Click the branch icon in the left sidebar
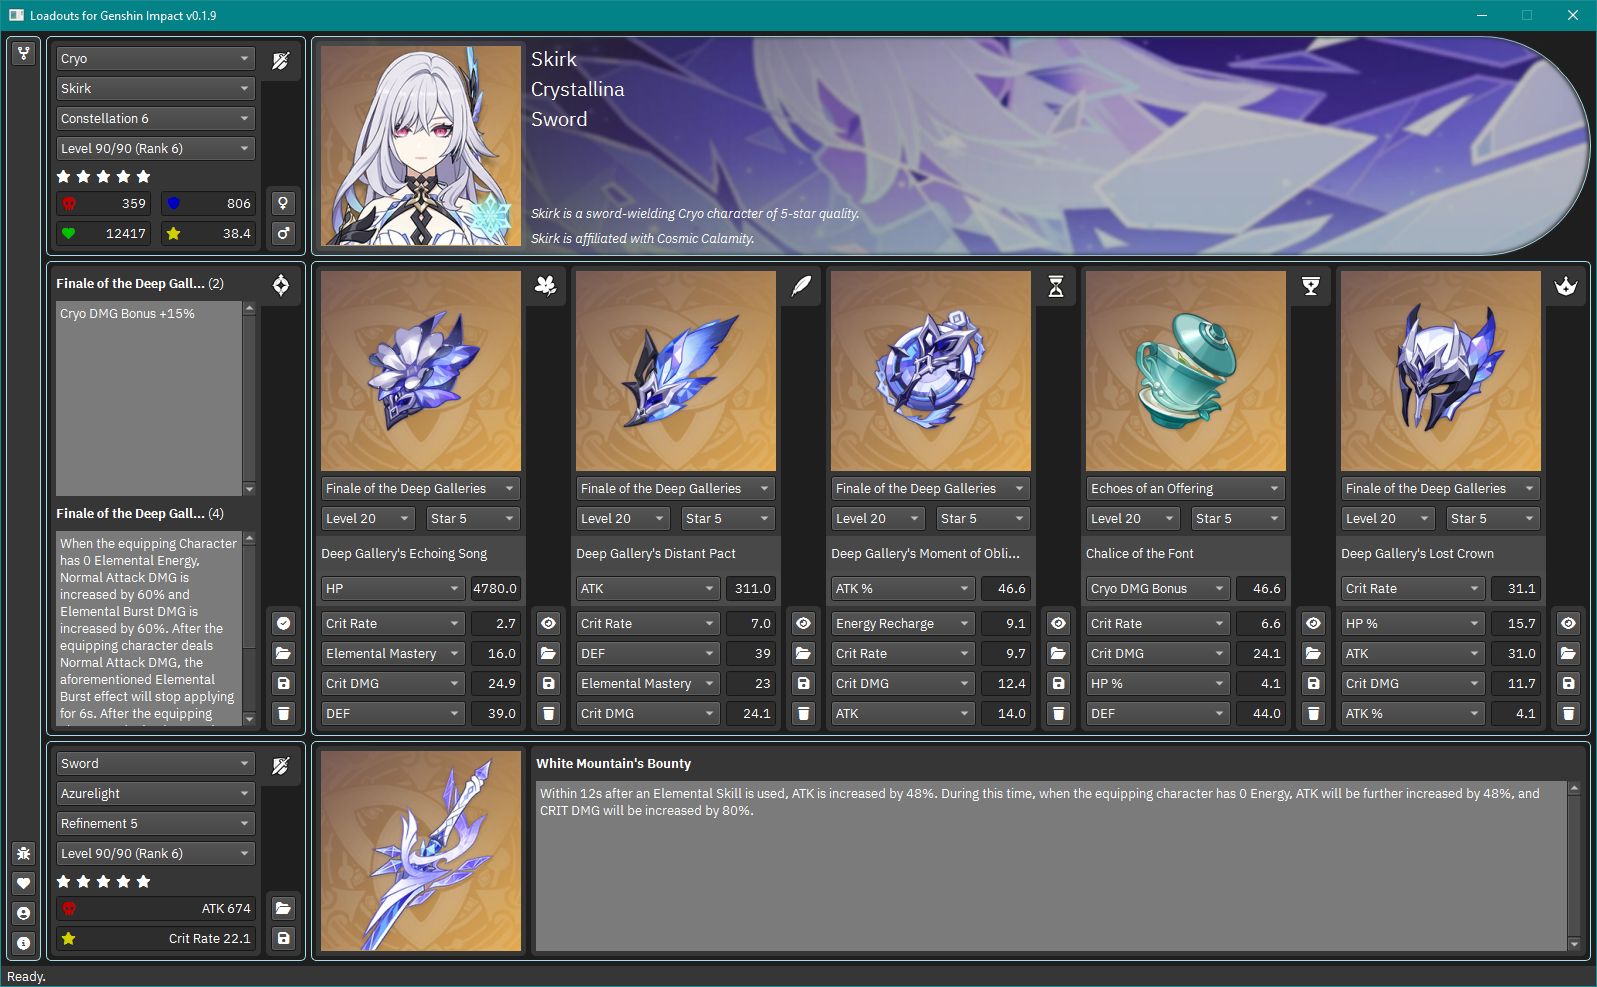The image size is (1597, 987). 24,53
